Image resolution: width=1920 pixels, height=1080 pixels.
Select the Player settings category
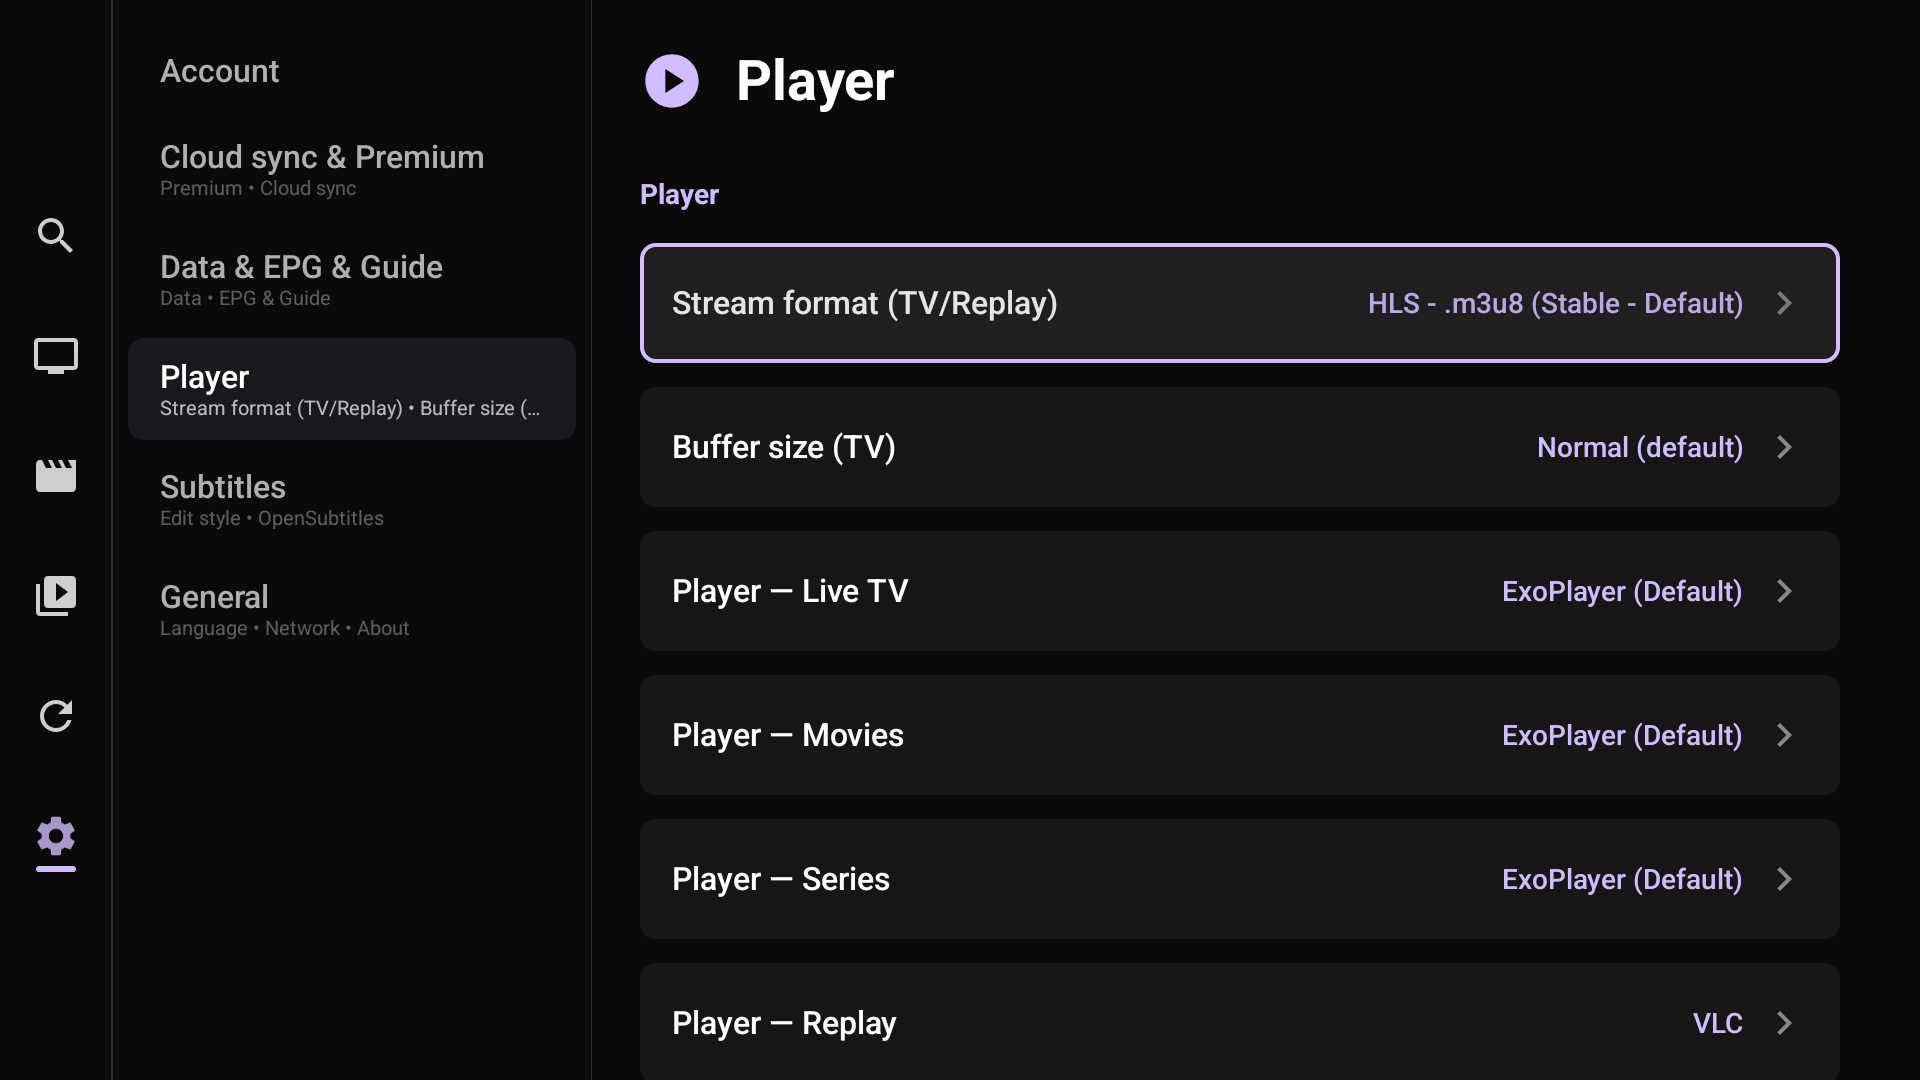[351, 389]
